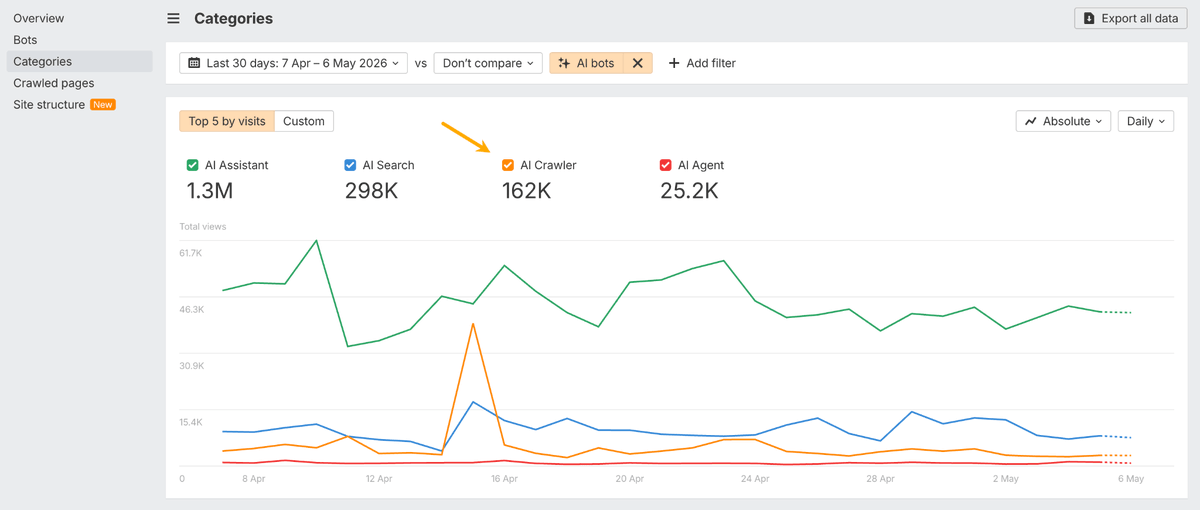Image resolution: width=1200 pixels, height=510 pixels.
Task: Go to Overview in the sidebar
Action: 39,18
